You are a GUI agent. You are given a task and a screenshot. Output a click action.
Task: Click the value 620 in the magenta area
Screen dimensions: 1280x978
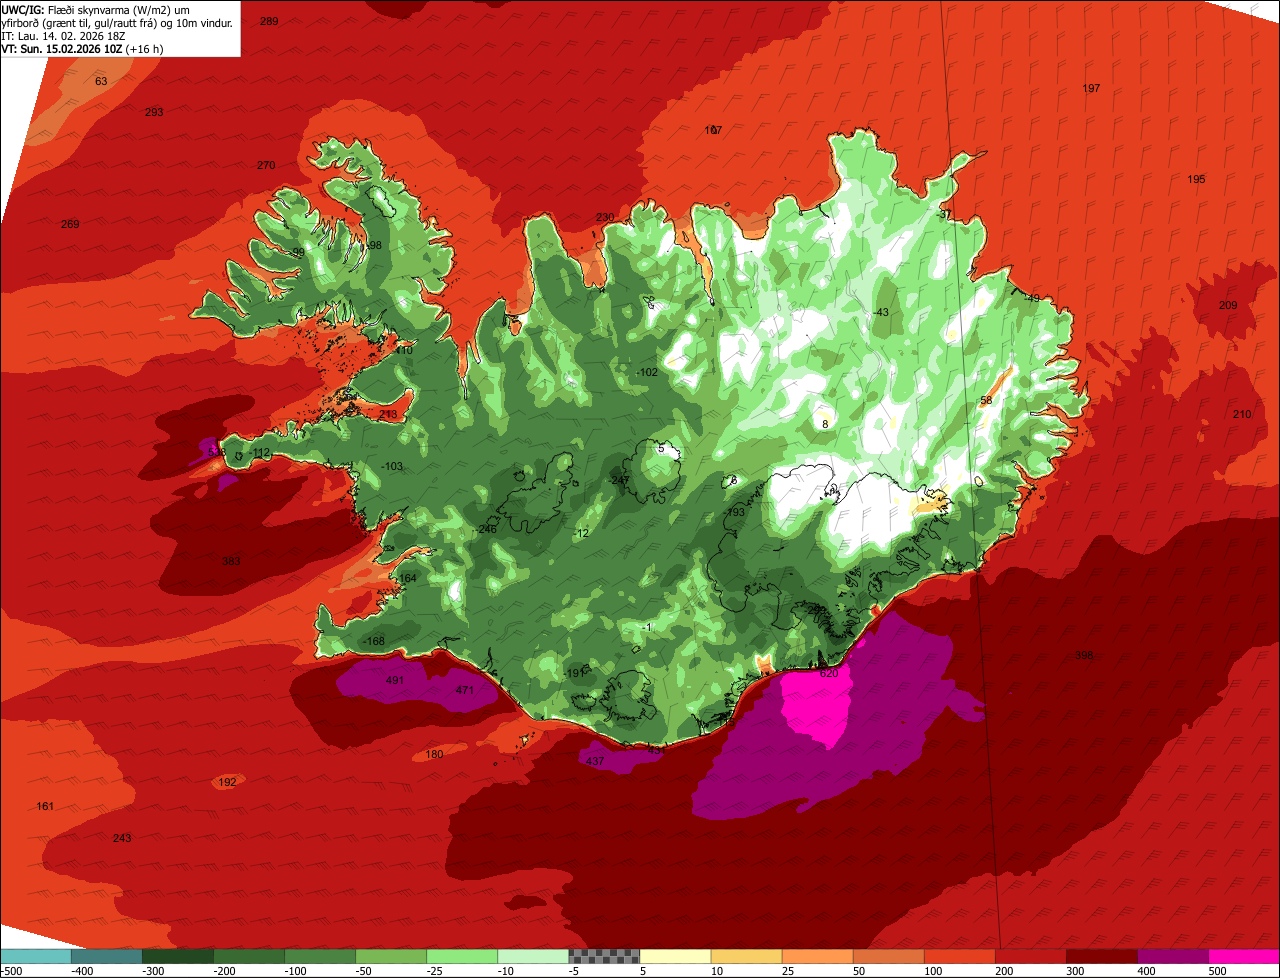point(829,673)
